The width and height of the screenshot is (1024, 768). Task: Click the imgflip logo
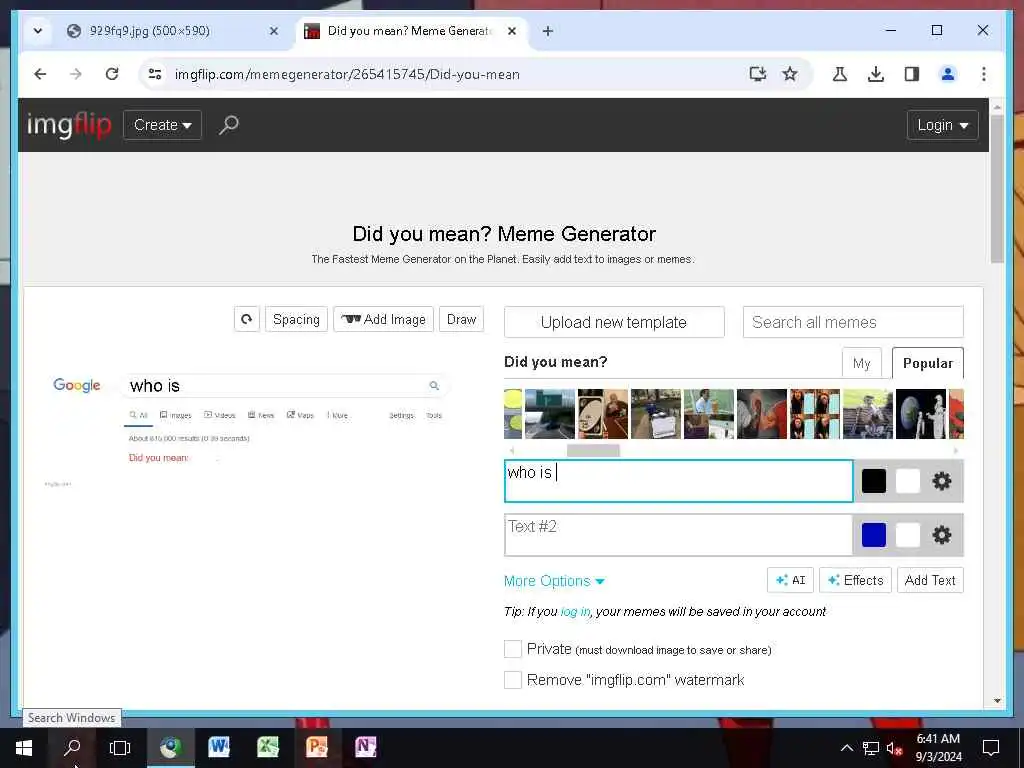coord(69,124)
